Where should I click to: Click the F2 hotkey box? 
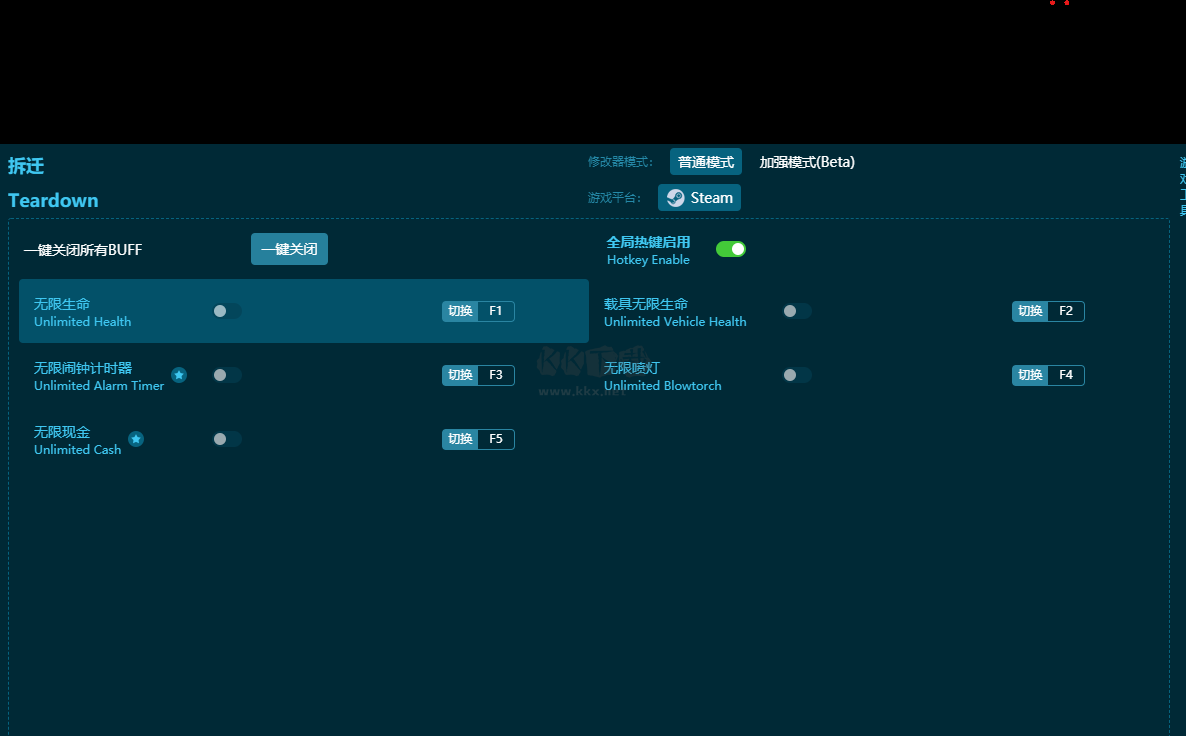1066,311
